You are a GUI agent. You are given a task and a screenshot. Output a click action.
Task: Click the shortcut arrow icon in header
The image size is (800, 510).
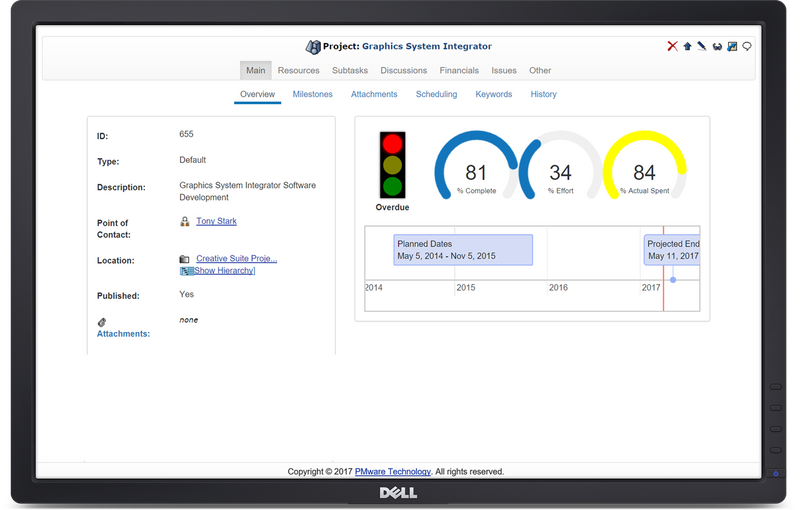click(732, 46)
